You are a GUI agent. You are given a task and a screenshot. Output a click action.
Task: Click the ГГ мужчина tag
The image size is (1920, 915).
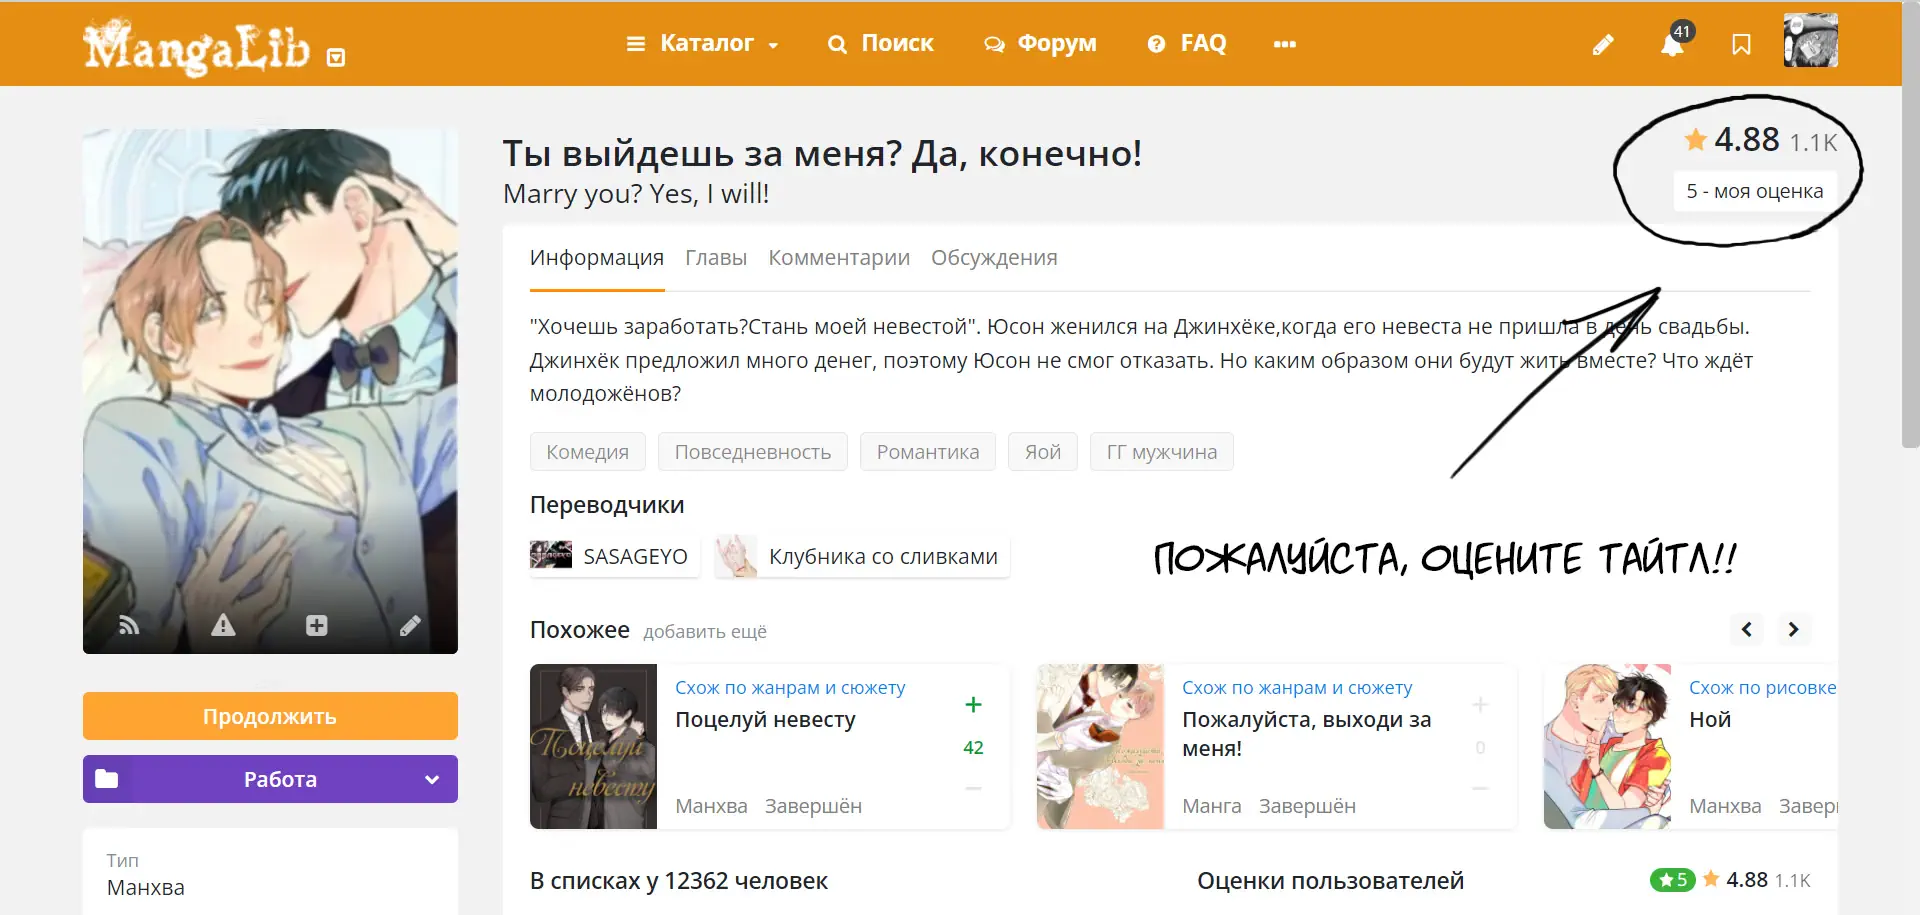click(1162, 452)
